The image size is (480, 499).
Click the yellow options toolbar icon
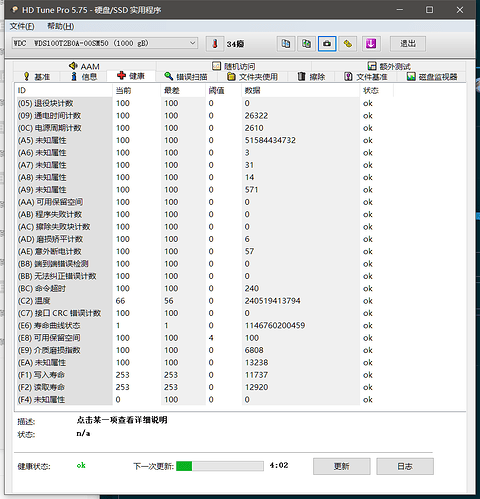pos(348,44)
